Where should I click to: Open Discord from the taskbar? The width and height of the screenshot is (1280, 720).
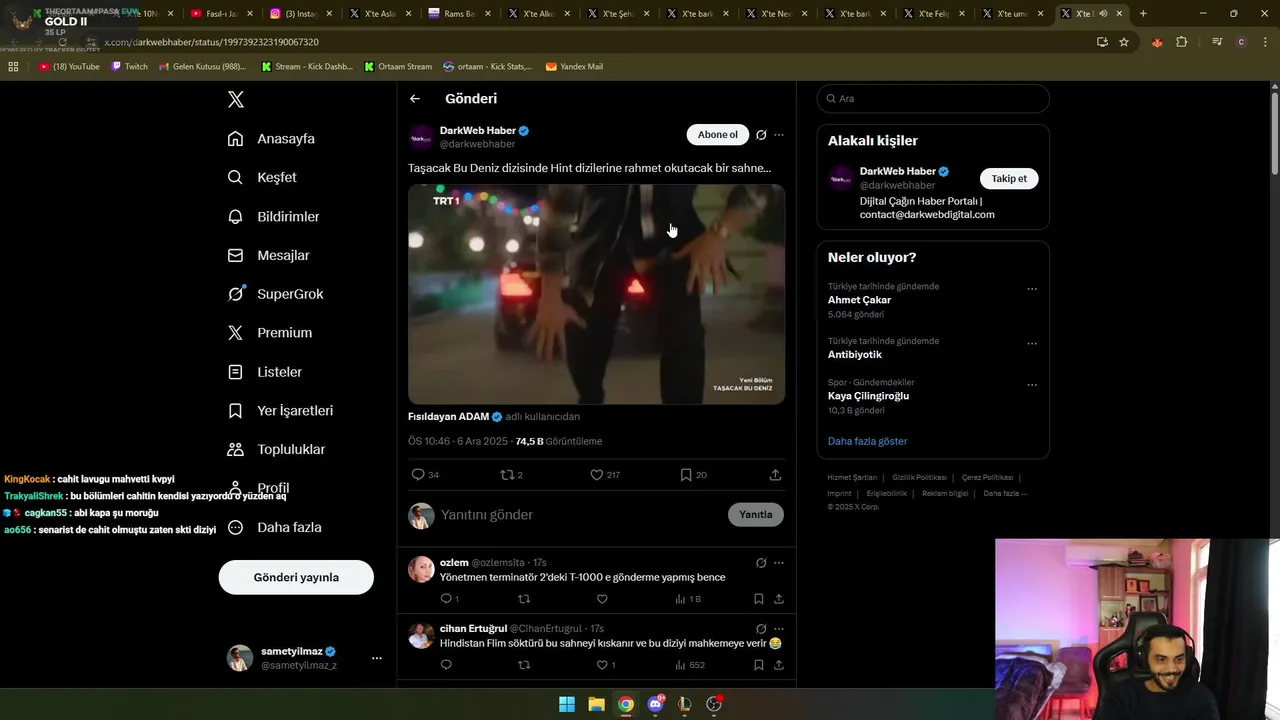[656, 704]
